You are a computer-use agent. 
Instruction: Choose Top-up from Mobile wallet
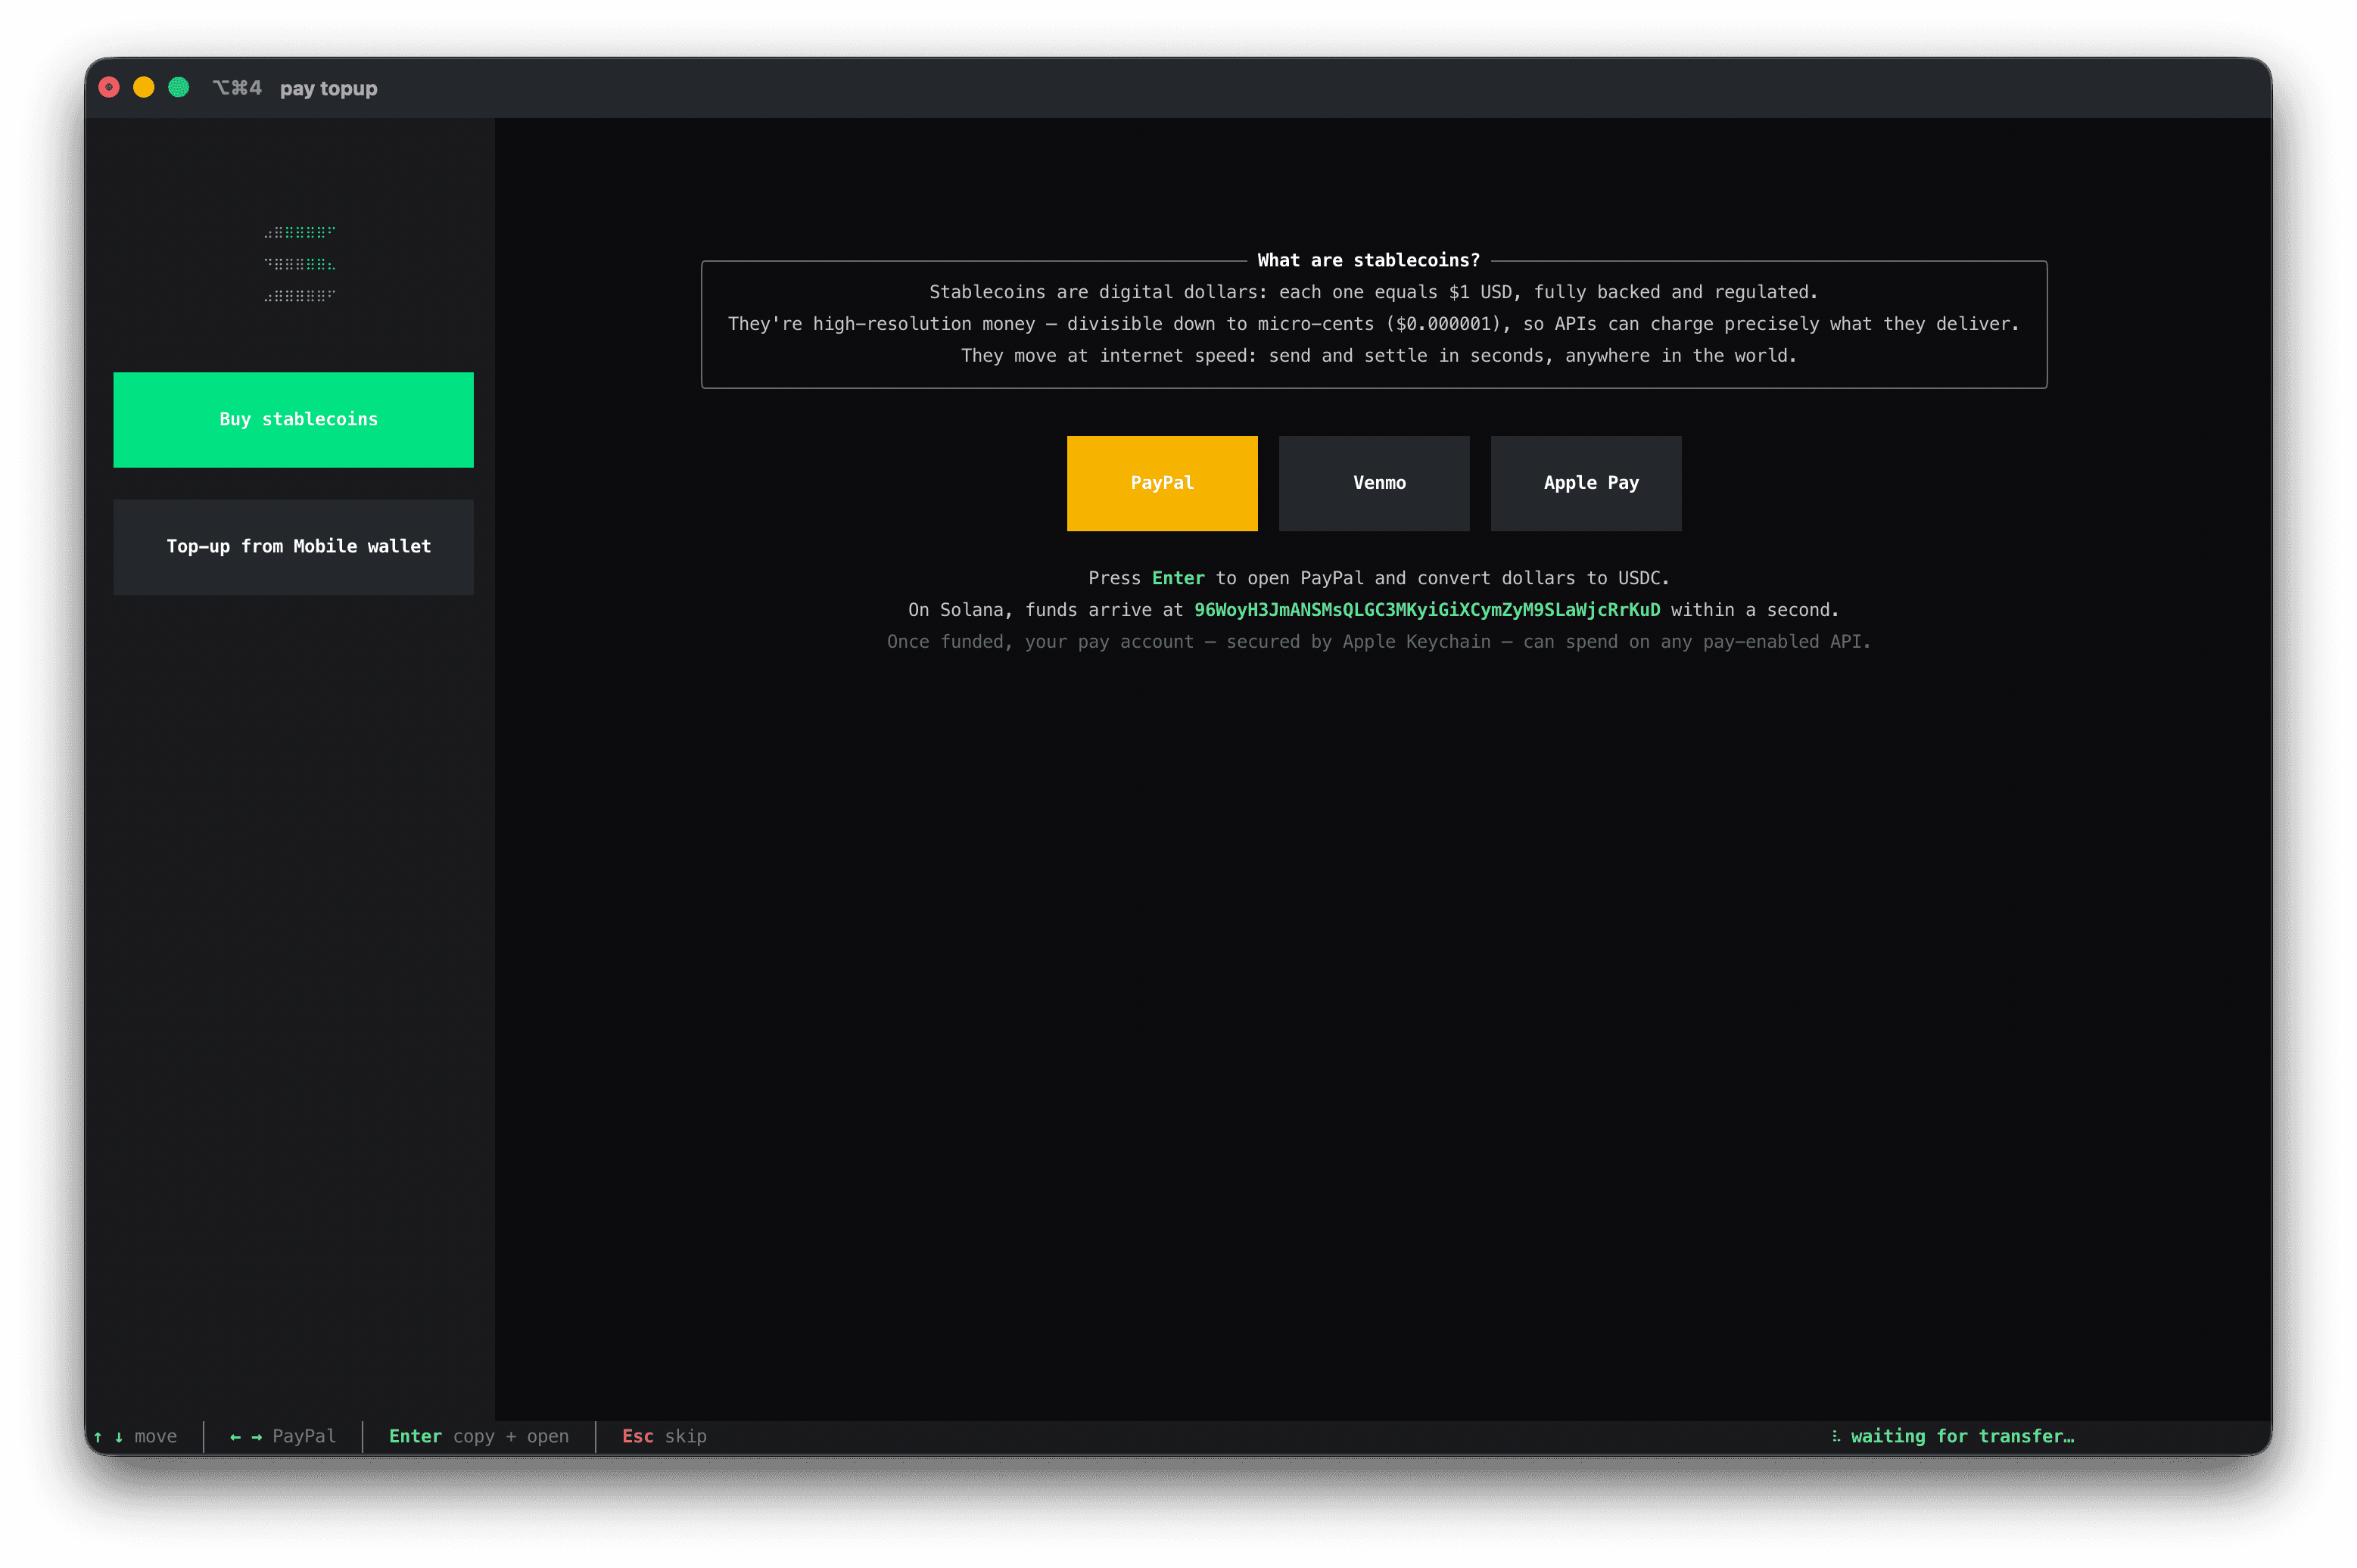(293, 546)
